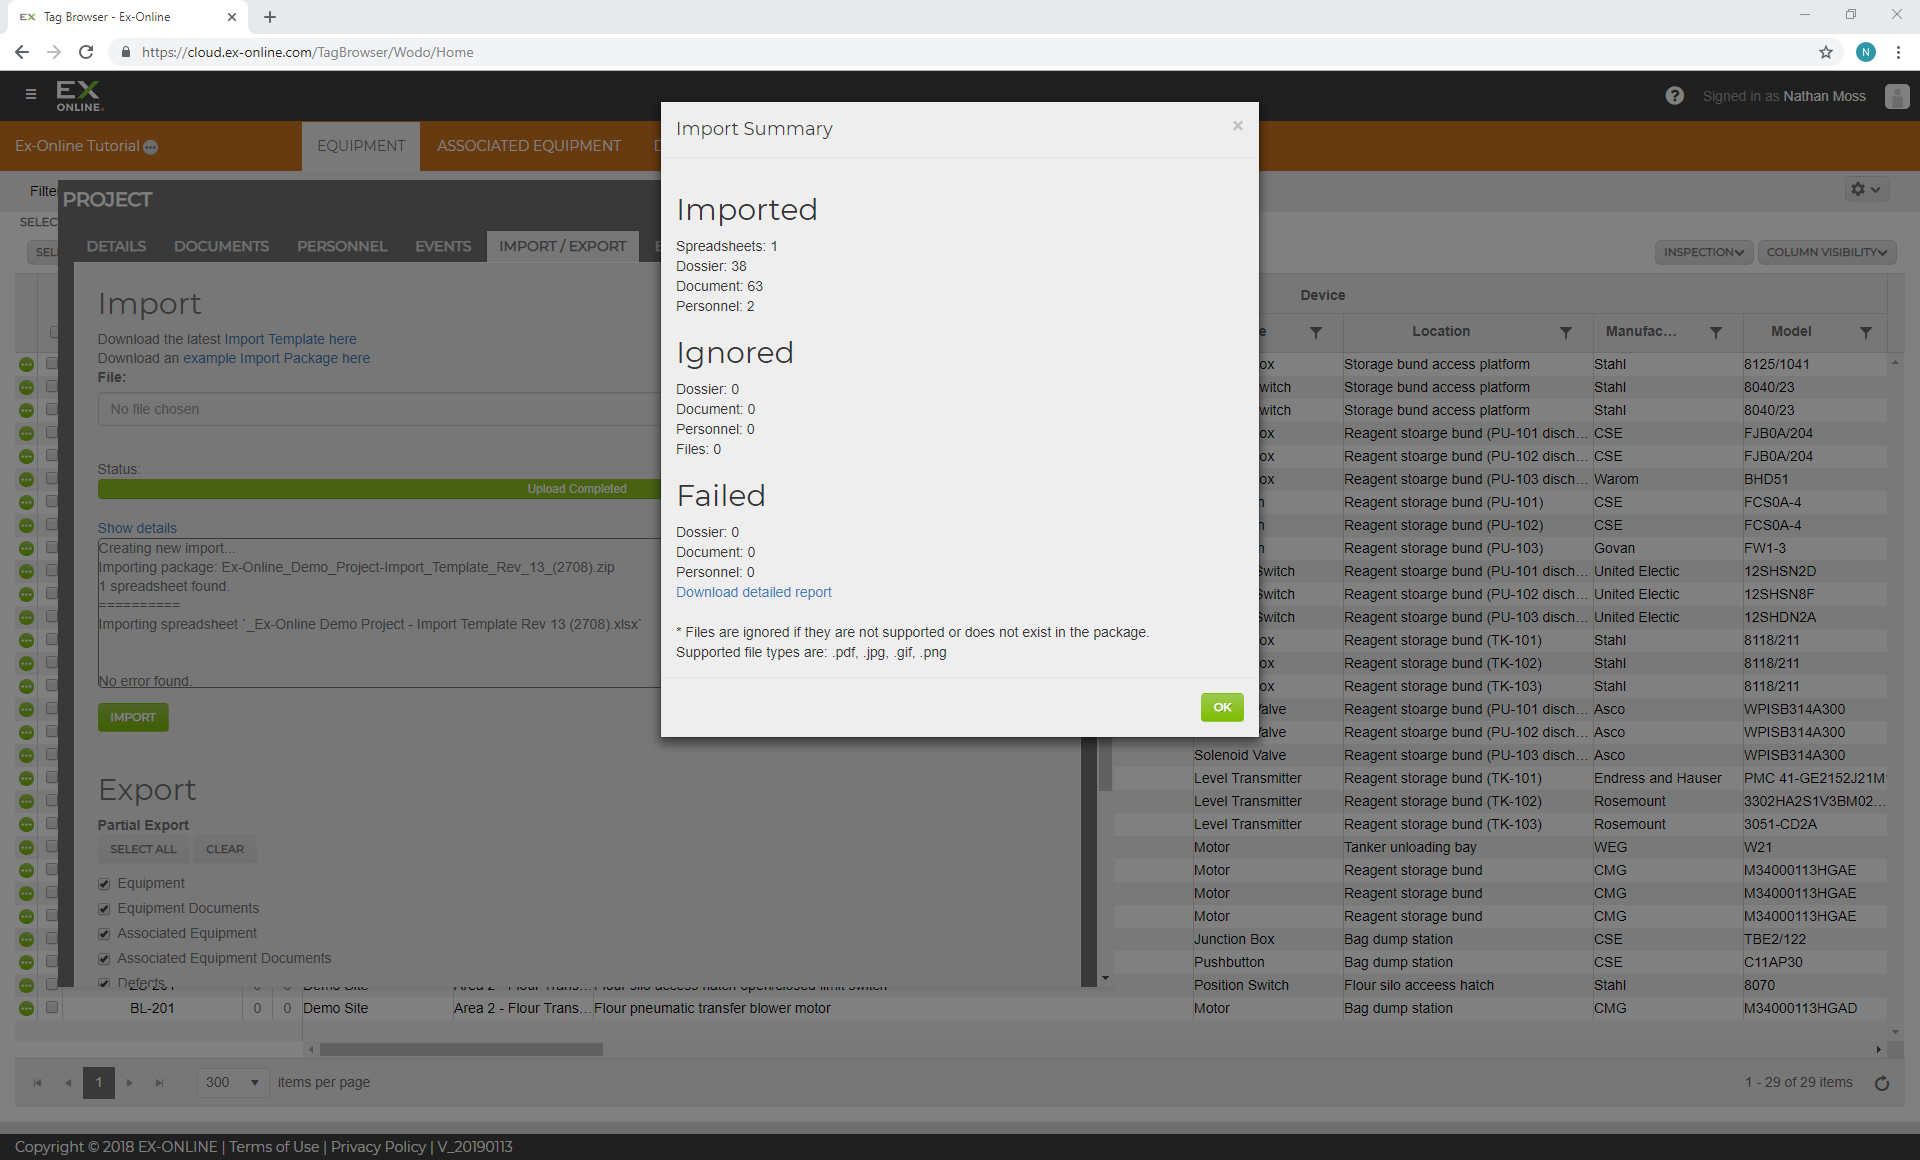The height and width of the screenshot is (1160, 1920).
Task: Open the hamburger menu icon
Action: (x=31, y=95)
